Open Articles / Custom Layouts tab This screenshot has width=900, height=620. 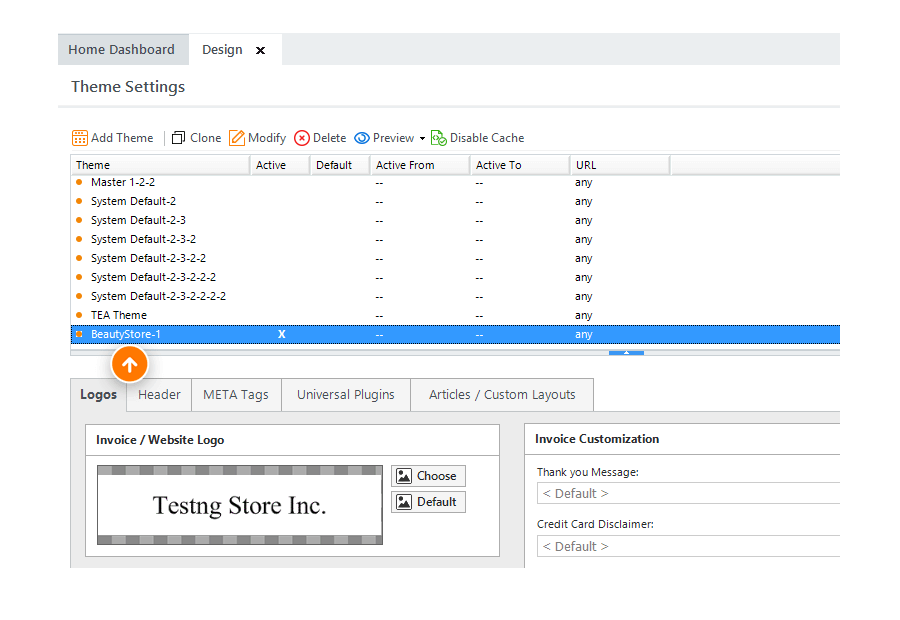coord(502,394)
